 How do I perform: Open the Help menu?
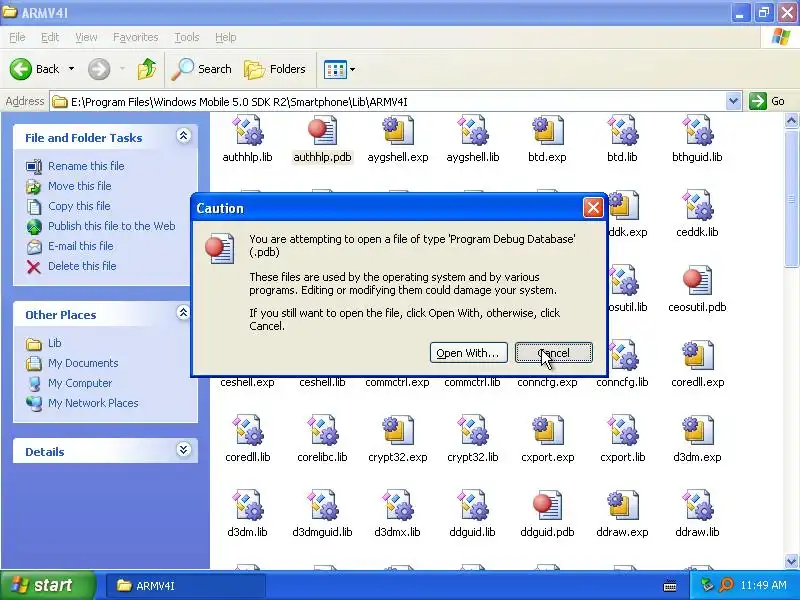pos(226,37)
